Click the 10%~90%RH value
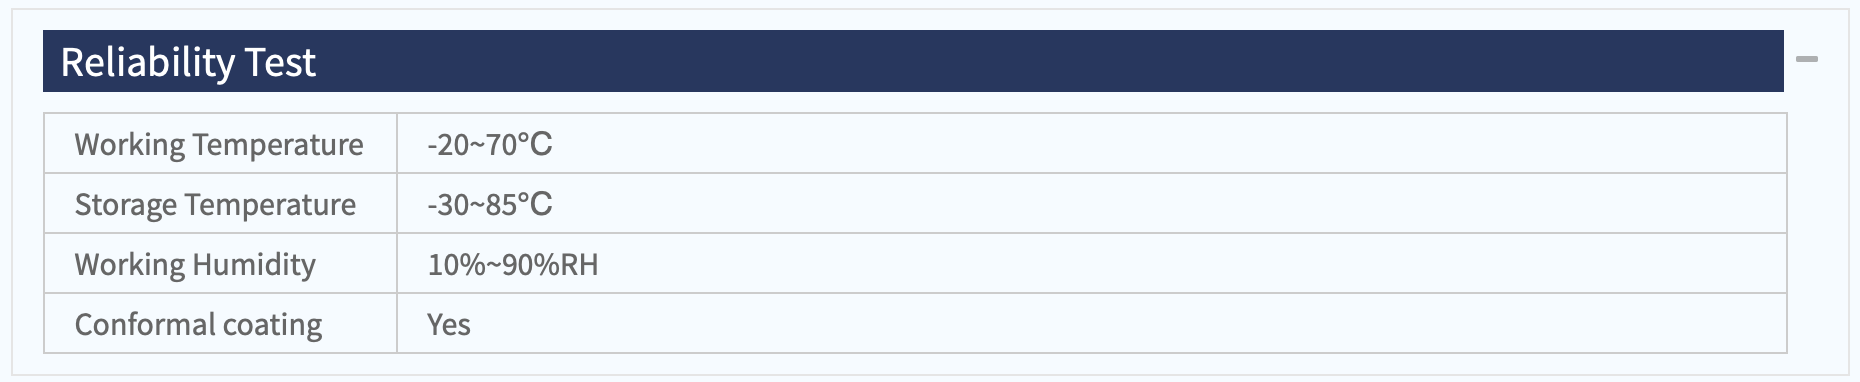This screenshot has width=1860, height=382. tap(512, 265)
